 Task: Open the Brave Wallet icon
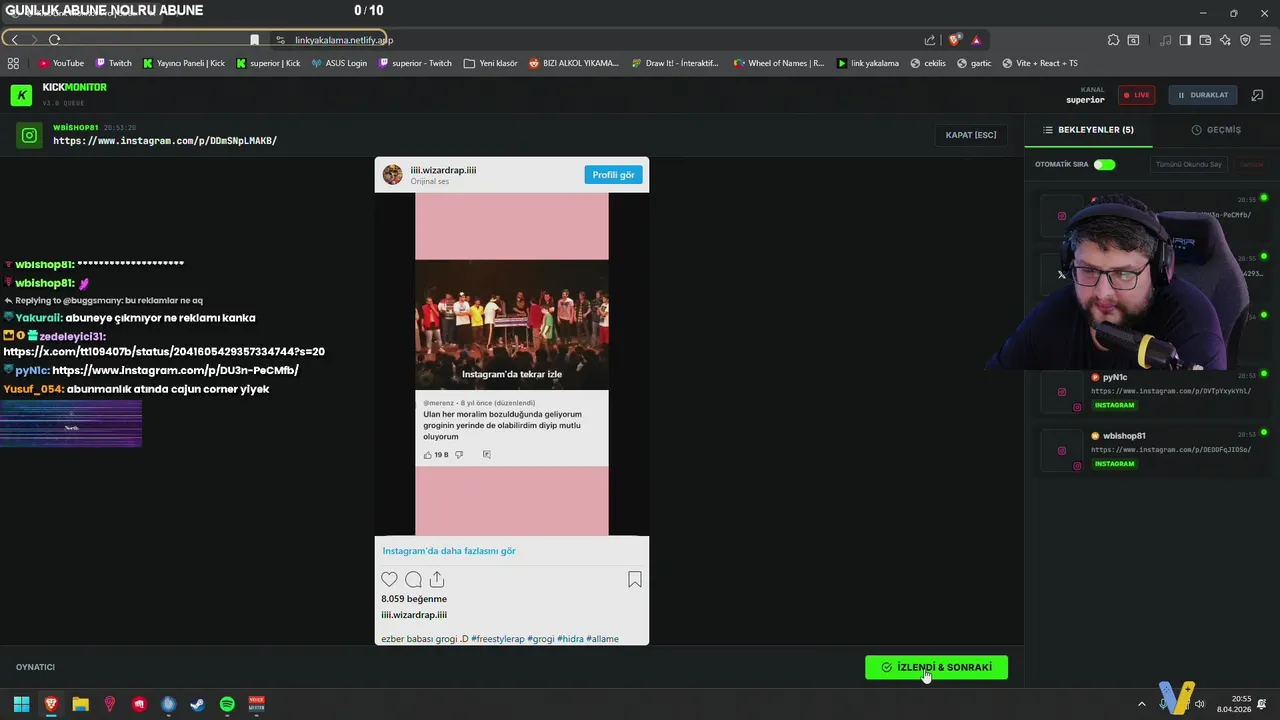click(1205, 40)
